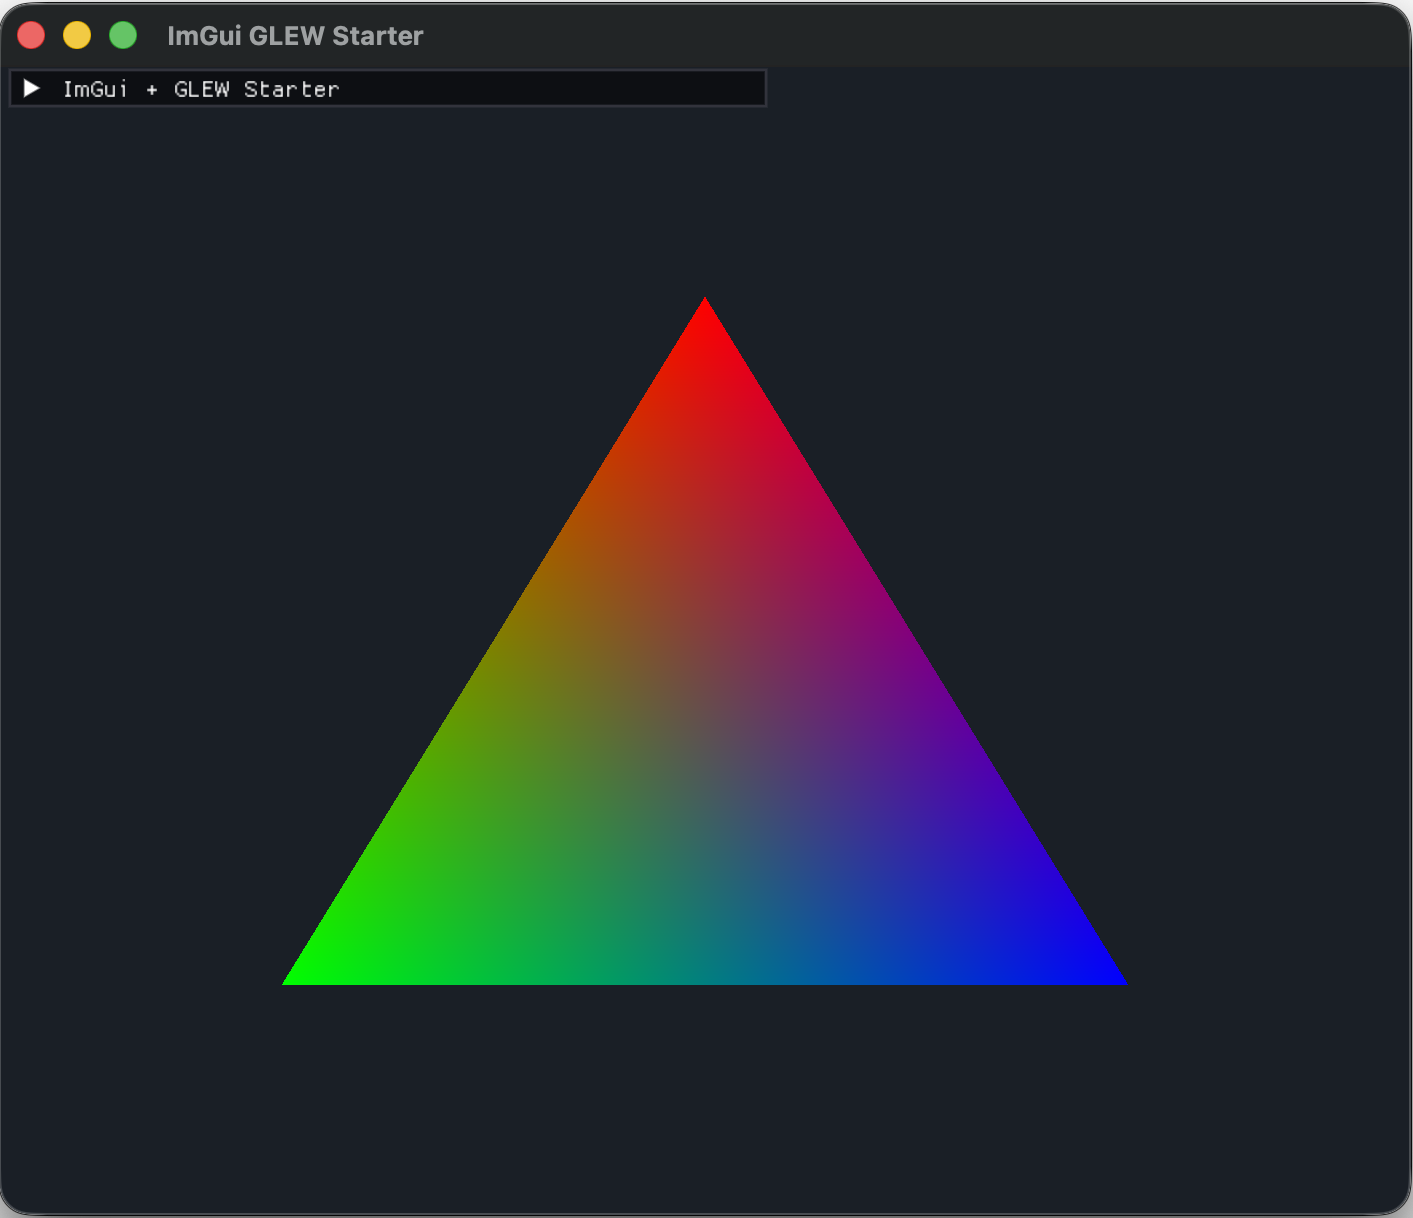Click the ImGui + GLEW Starter title bar
The width and height of the screenshot is (1413, 1218).
tap(388, 88)
